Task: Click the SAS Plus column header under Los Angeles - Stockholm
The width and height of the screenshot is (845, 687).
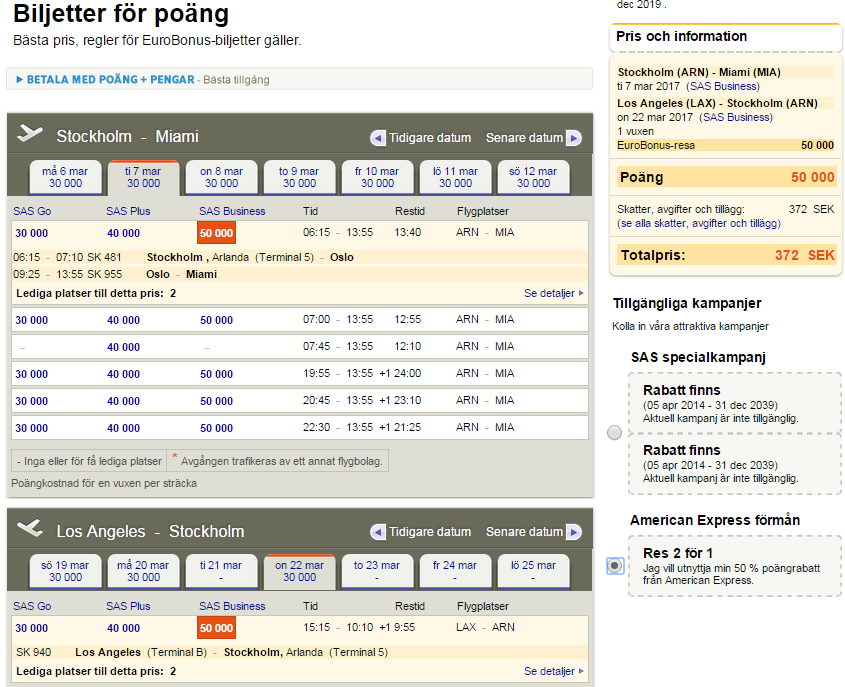Action: click(x=128, y=606)
